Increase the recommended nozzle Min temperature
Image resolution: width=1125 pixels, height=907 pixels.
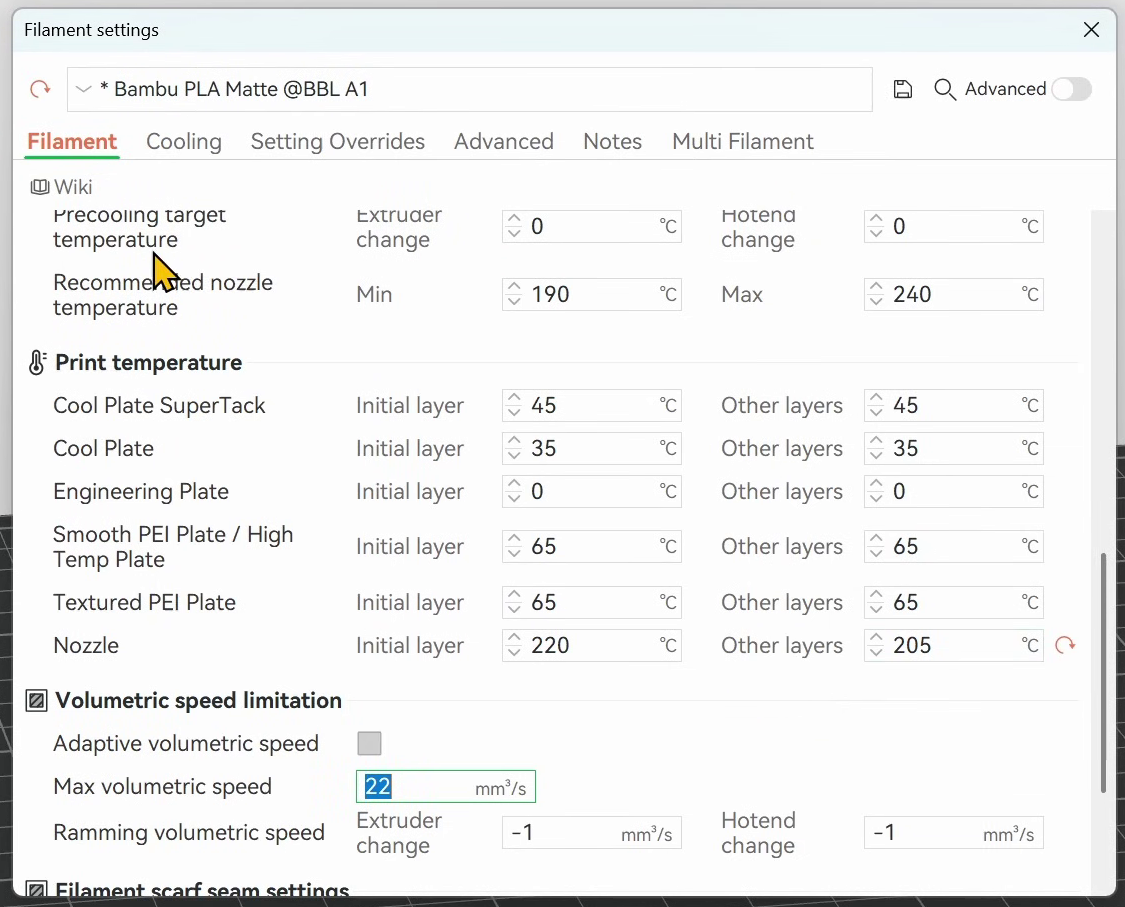[x=514, y=287]
